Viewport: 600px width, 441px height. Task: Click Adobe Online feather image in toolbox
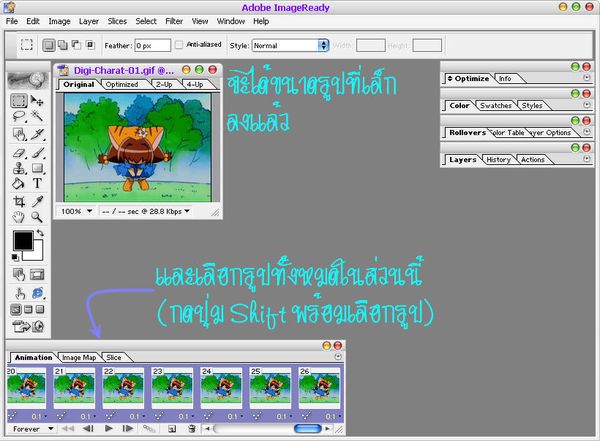coord(28,80)
